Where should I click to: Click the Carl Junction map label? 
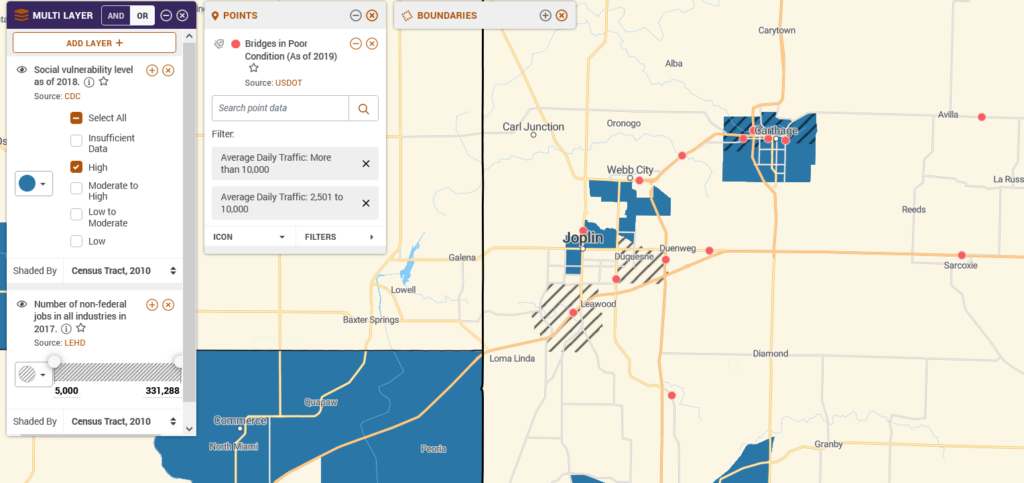point(533,127)
